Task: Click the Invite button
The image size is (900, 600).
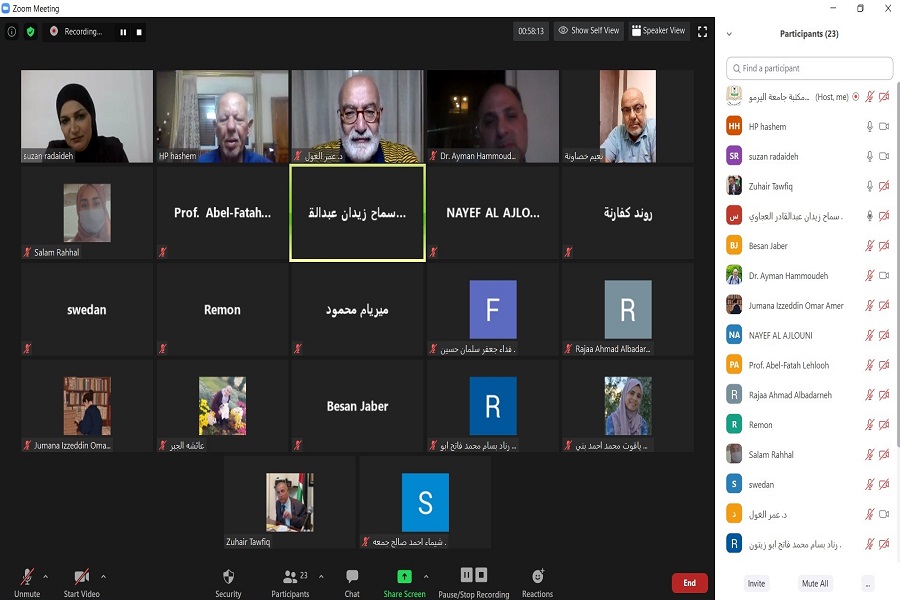Action: click(756, 583)
